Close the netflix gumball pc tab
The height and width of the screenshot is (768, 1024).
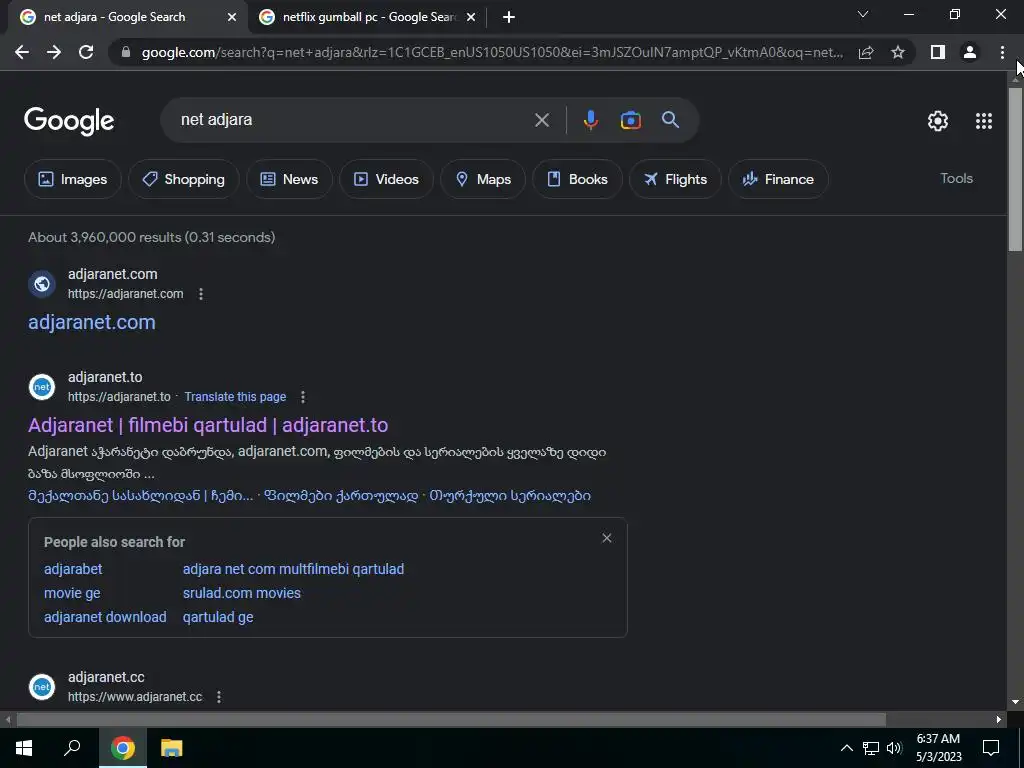(471, 18)
